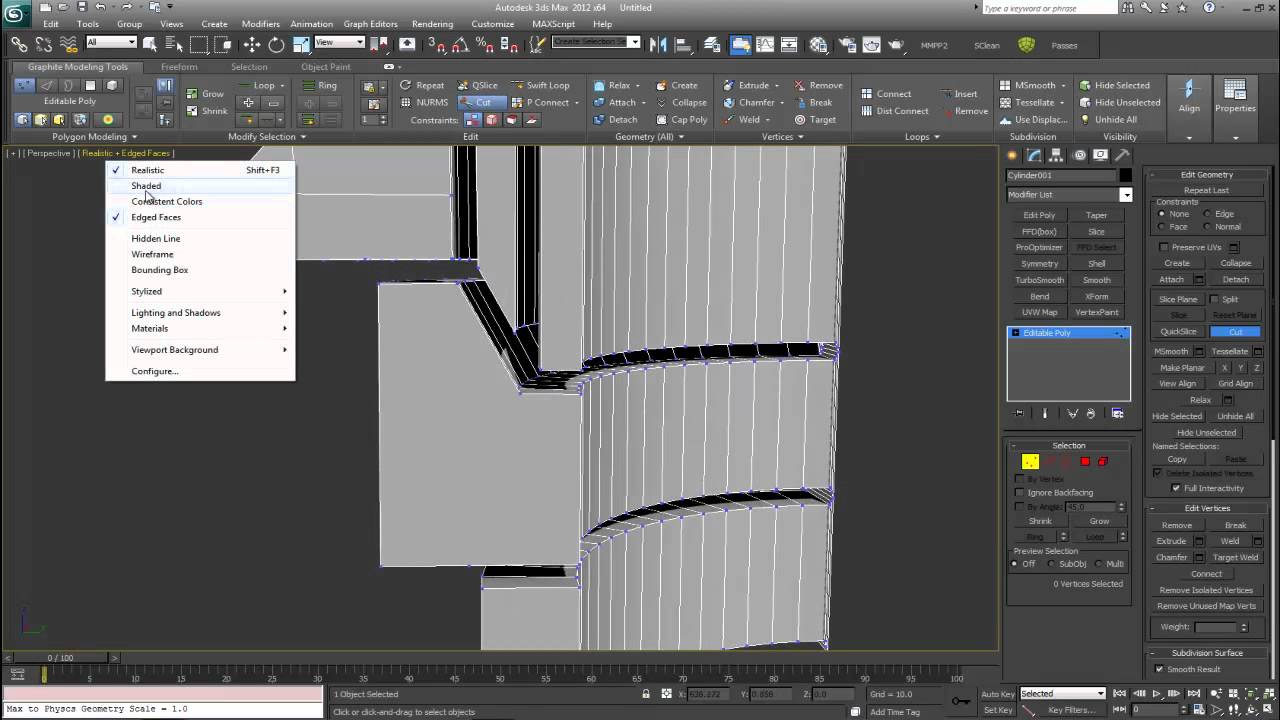Click the Cylinder001 object name field
Screen dimensions: 1280x720
tap(1060, 176)
